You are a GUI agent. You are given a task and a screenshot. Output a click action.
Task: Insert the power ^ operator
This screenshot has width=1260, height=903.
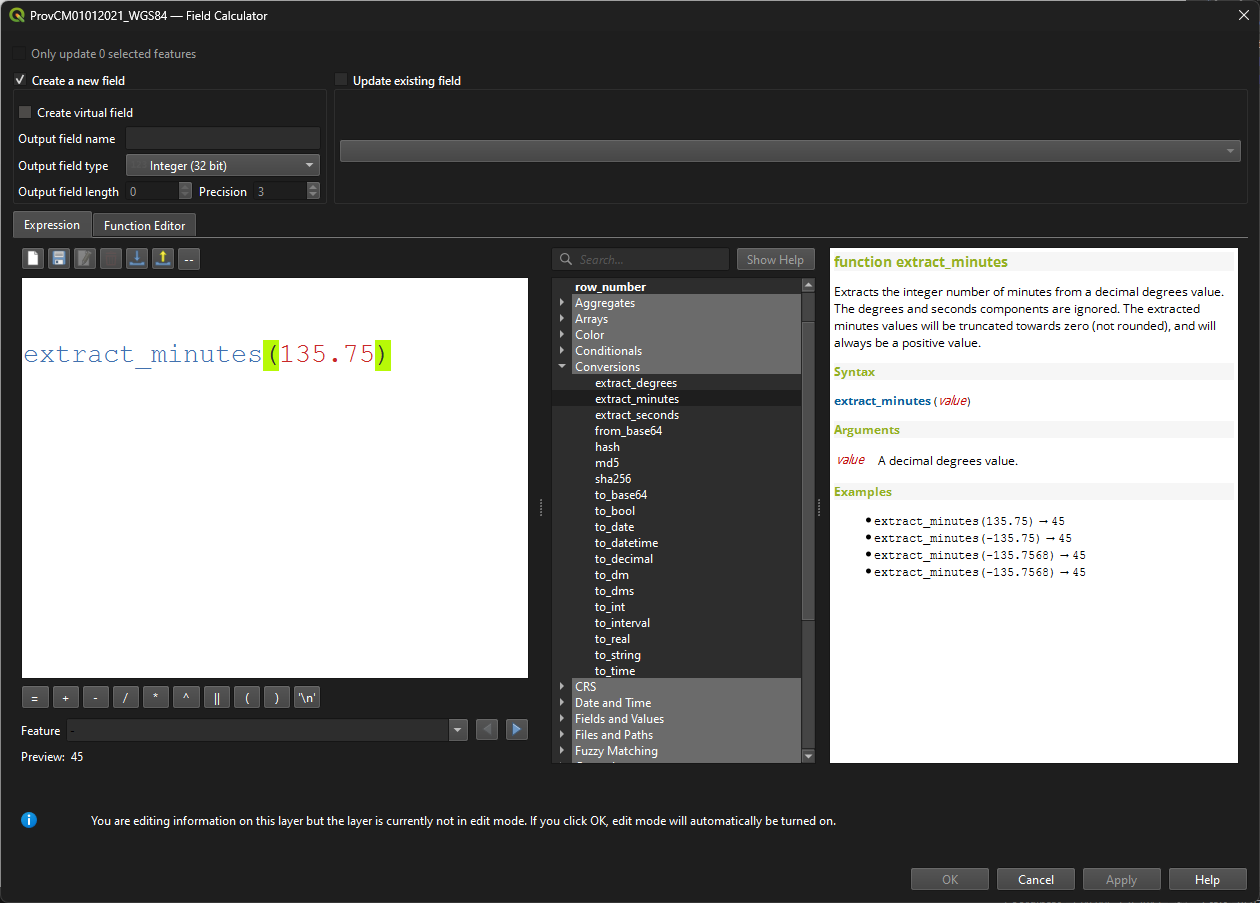coord(186,698)
